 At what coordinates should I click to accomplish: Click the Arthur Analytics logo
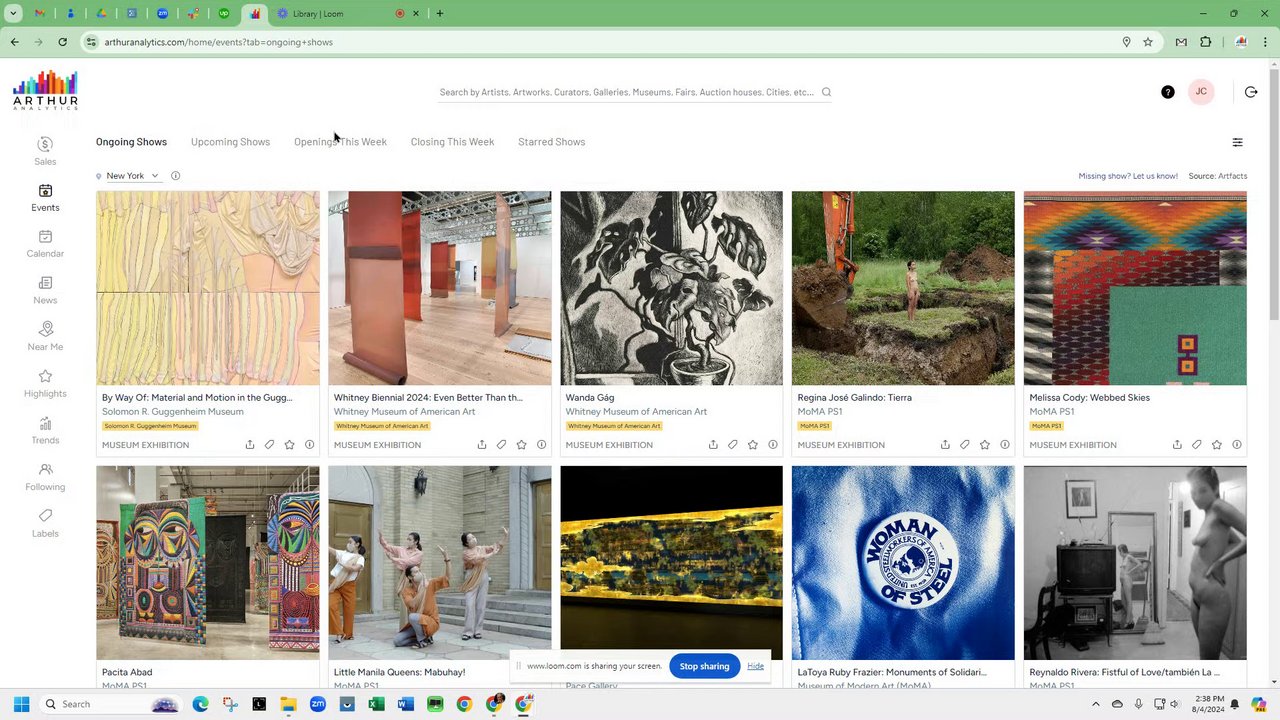(45, 90)
